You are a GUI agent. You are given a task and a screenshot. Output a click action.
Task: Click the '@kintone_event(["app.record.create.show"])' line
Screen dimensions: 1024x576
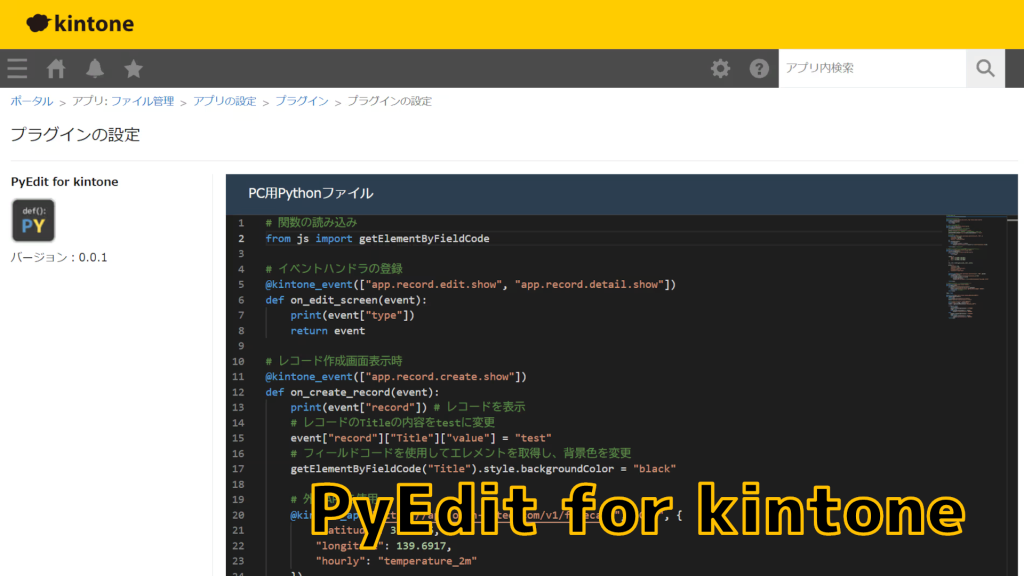point(396,376)
